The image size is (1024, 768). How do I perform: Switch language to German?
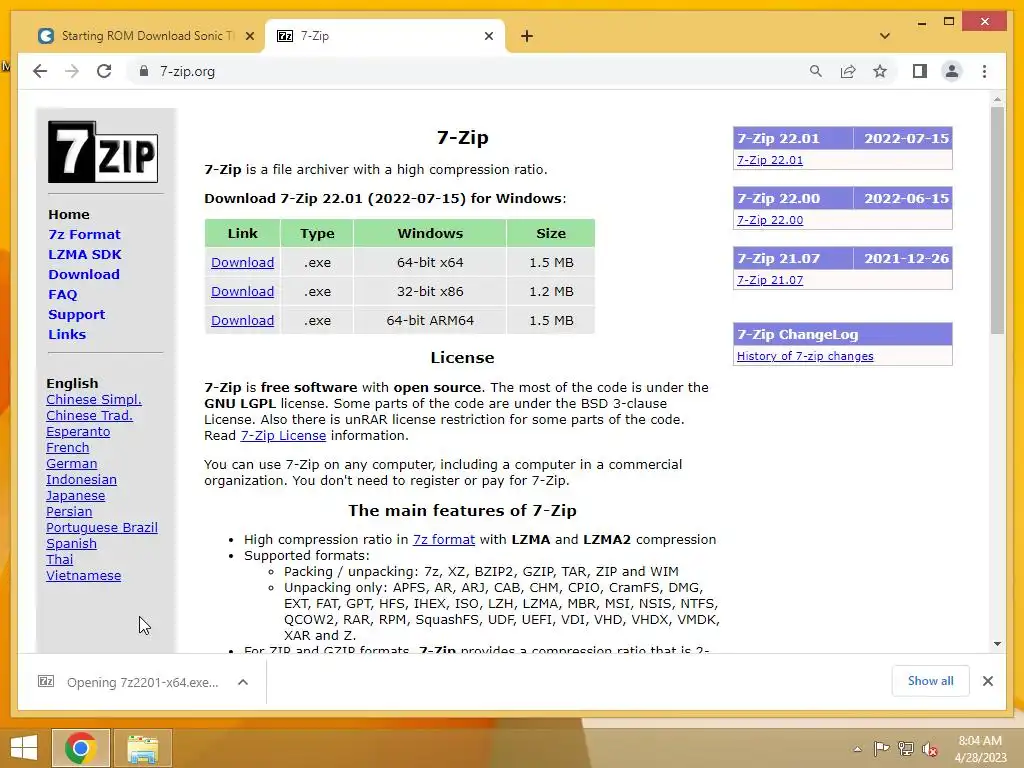pos(71,464)
